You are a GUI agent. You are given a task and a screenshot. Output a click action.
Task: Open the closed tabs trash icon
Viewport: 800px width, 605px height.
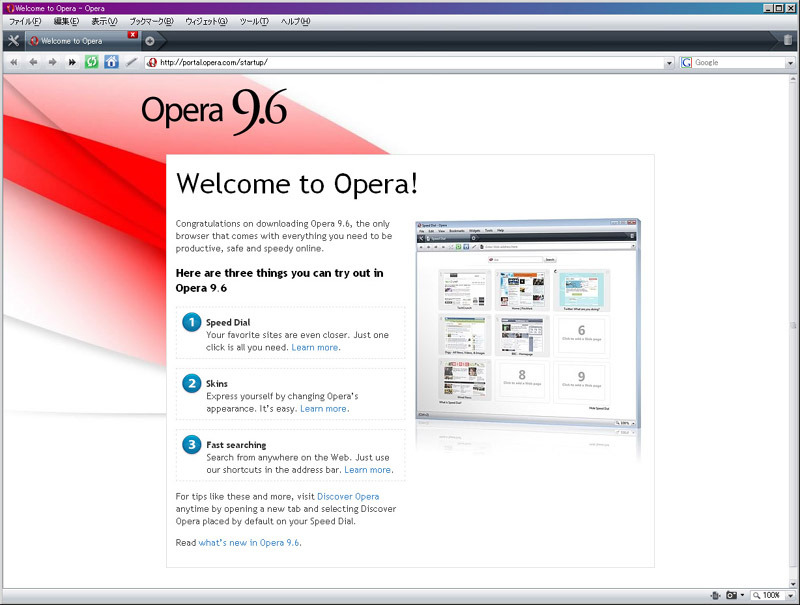tap(787, 40)
